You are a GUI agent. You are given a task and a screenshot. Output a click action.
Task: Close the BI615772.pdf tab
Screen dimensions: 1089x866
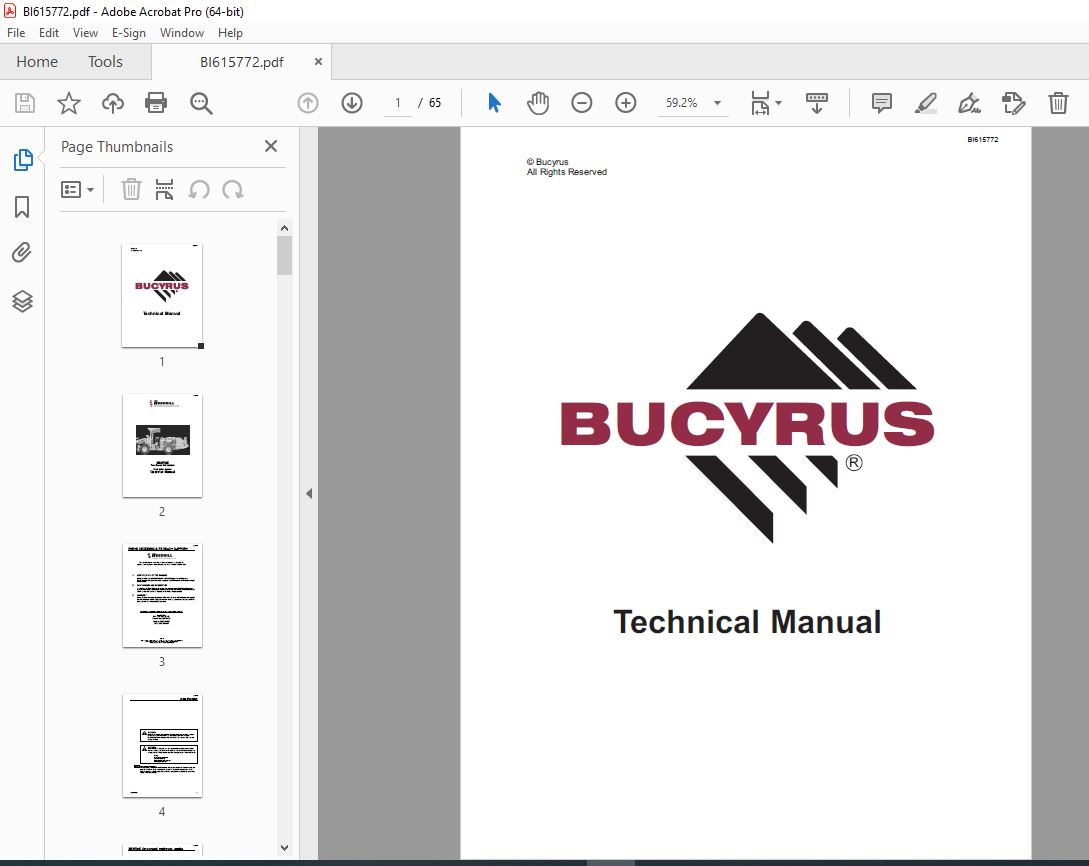(318, 61)
